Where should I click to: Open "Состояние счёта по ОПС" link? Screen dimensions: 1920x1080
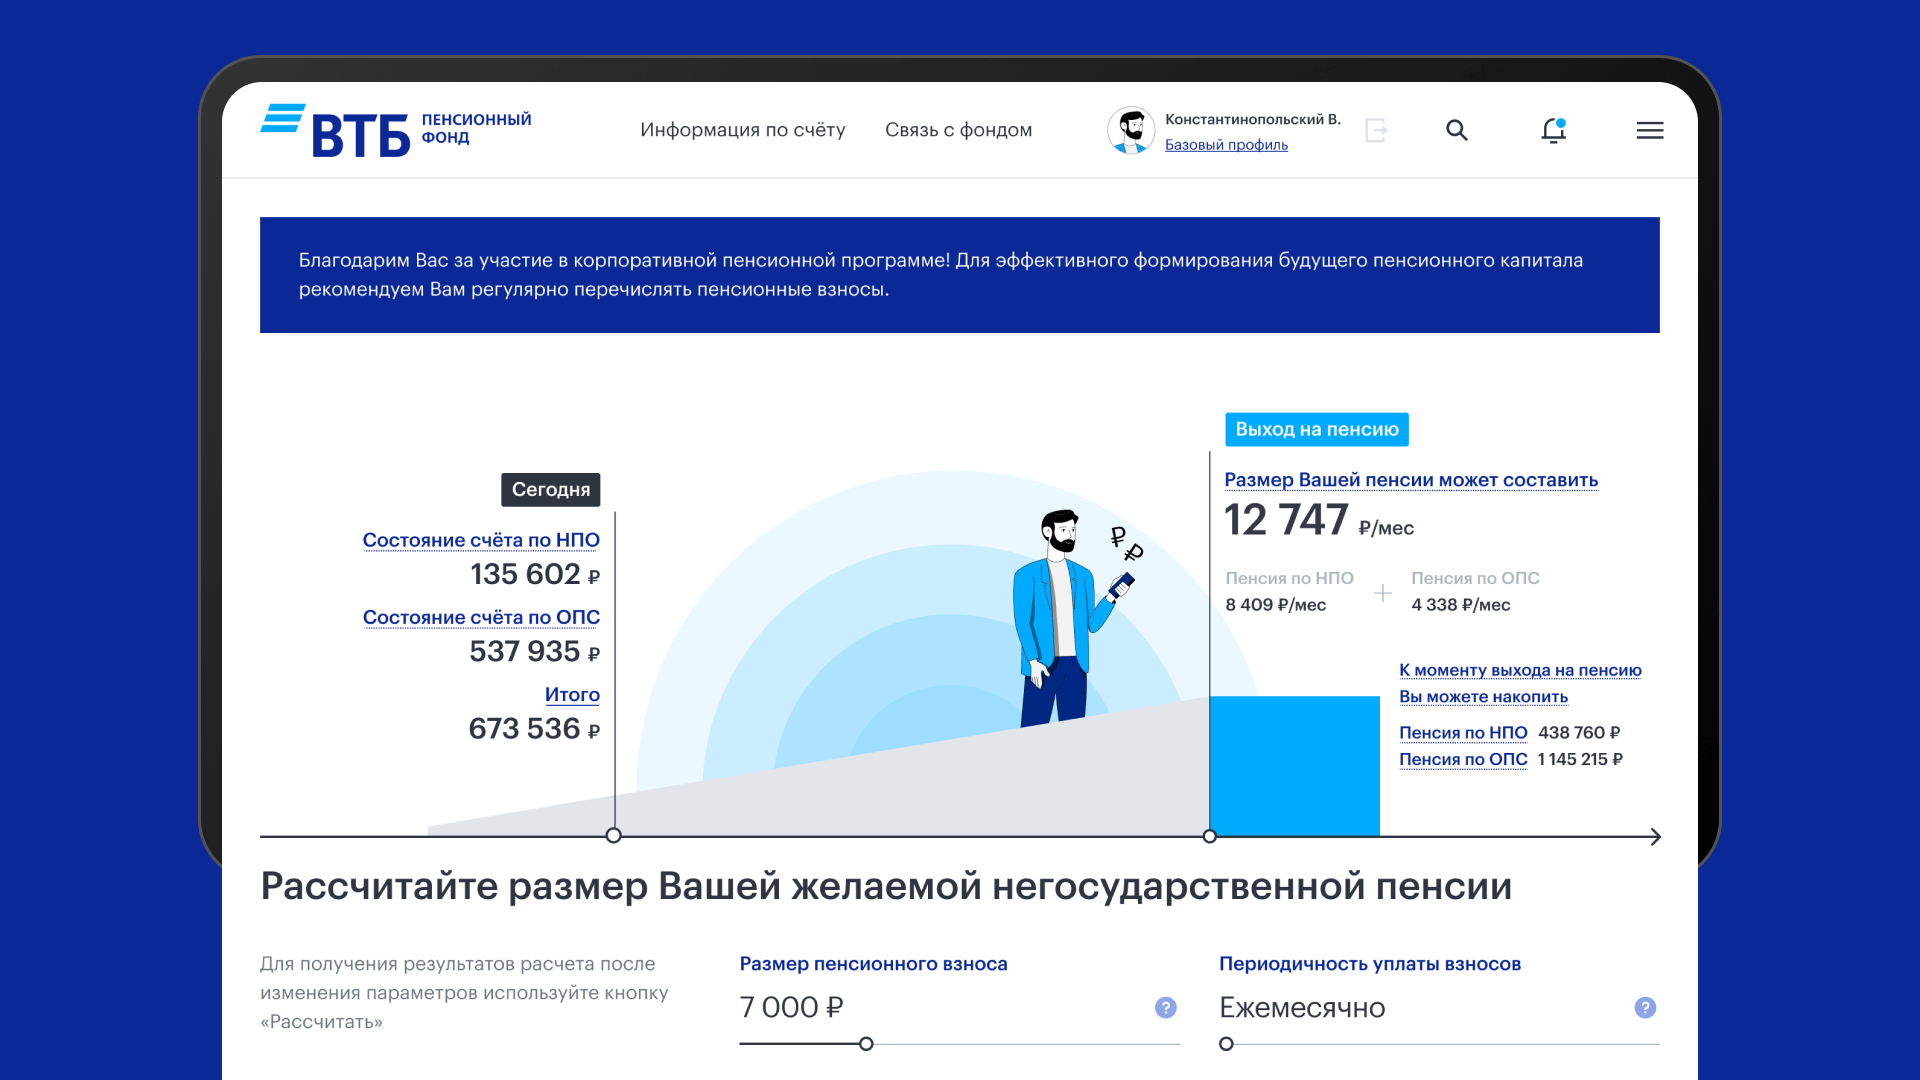click(481, 617)
